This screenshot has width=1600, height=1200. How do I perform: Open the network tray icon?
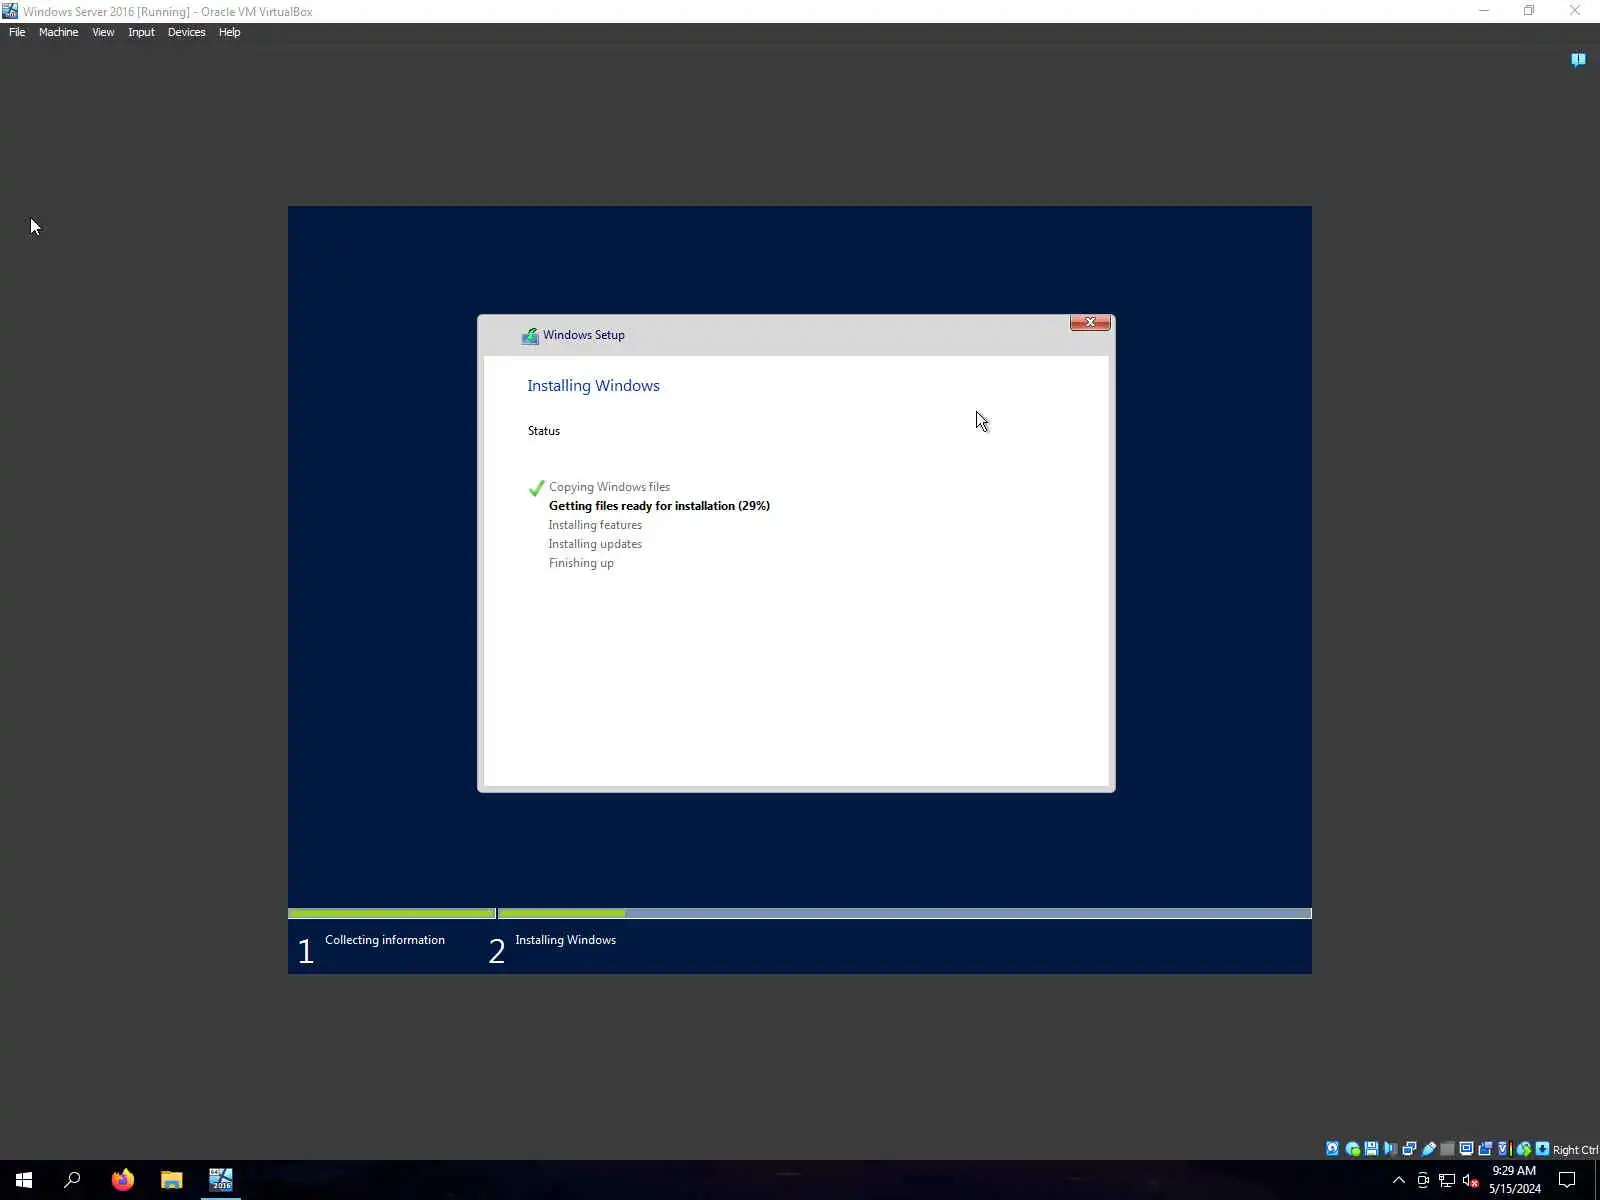pyautogui.click(x=1447, y=1180)
